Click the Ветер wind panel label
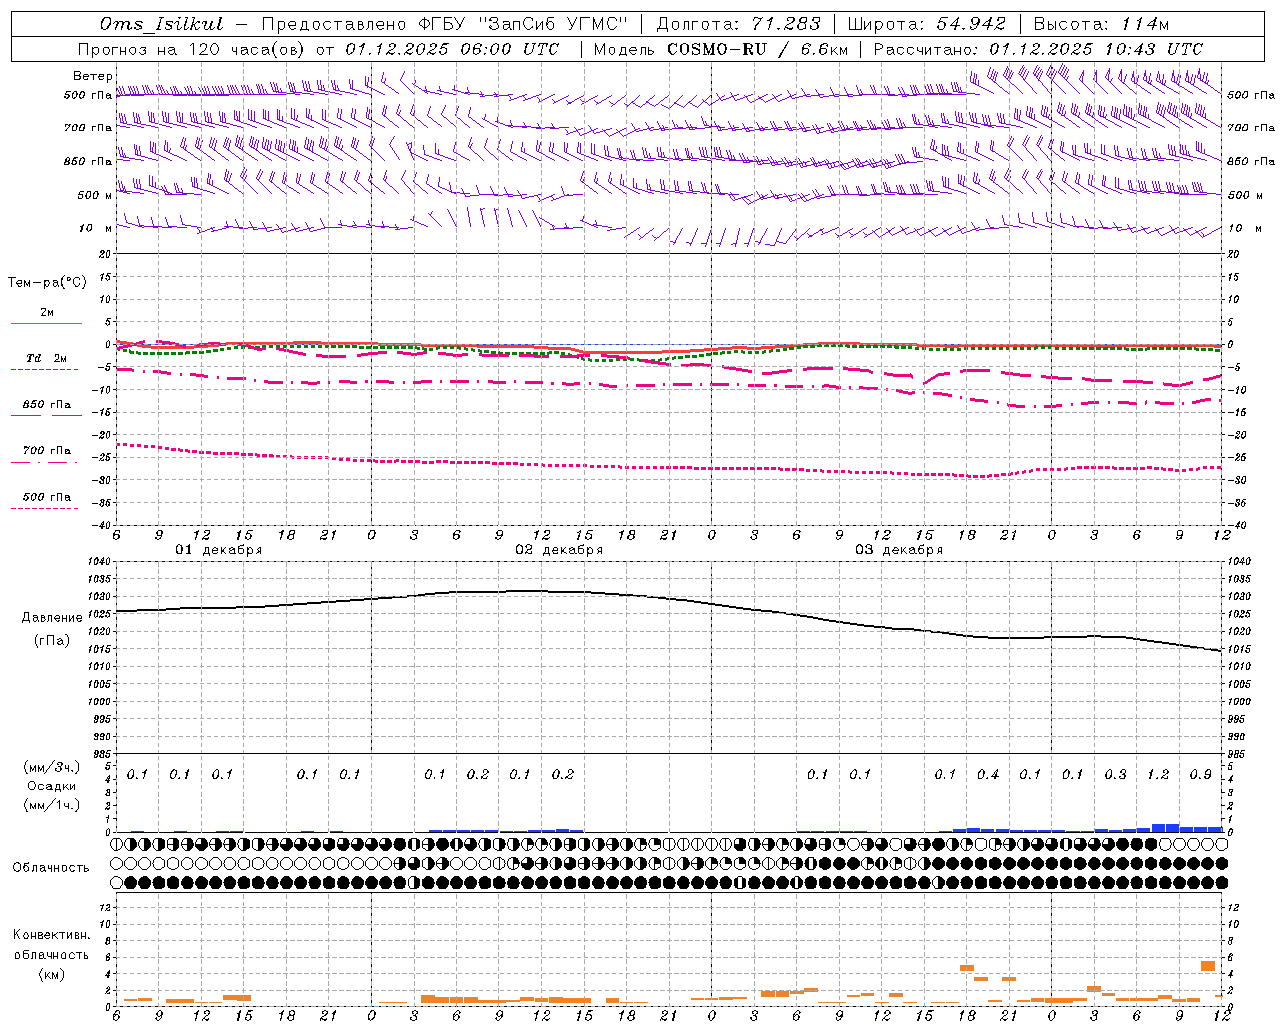The image size is (1280, 1024). pos(93,76)
